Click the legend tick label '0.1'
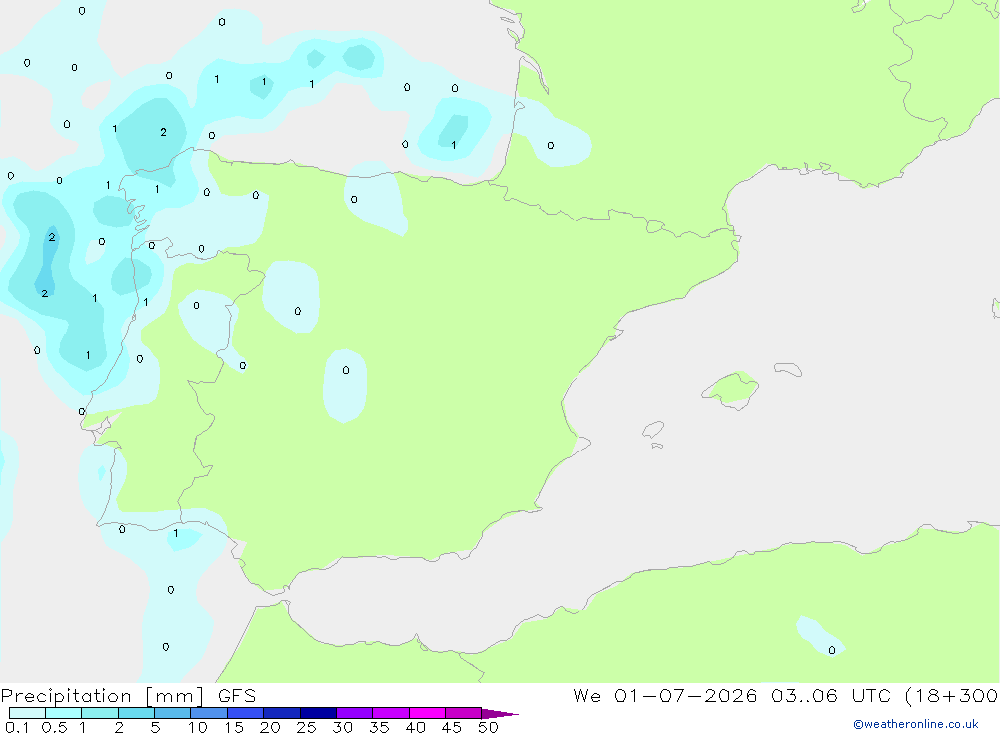 tap(17, 727)
